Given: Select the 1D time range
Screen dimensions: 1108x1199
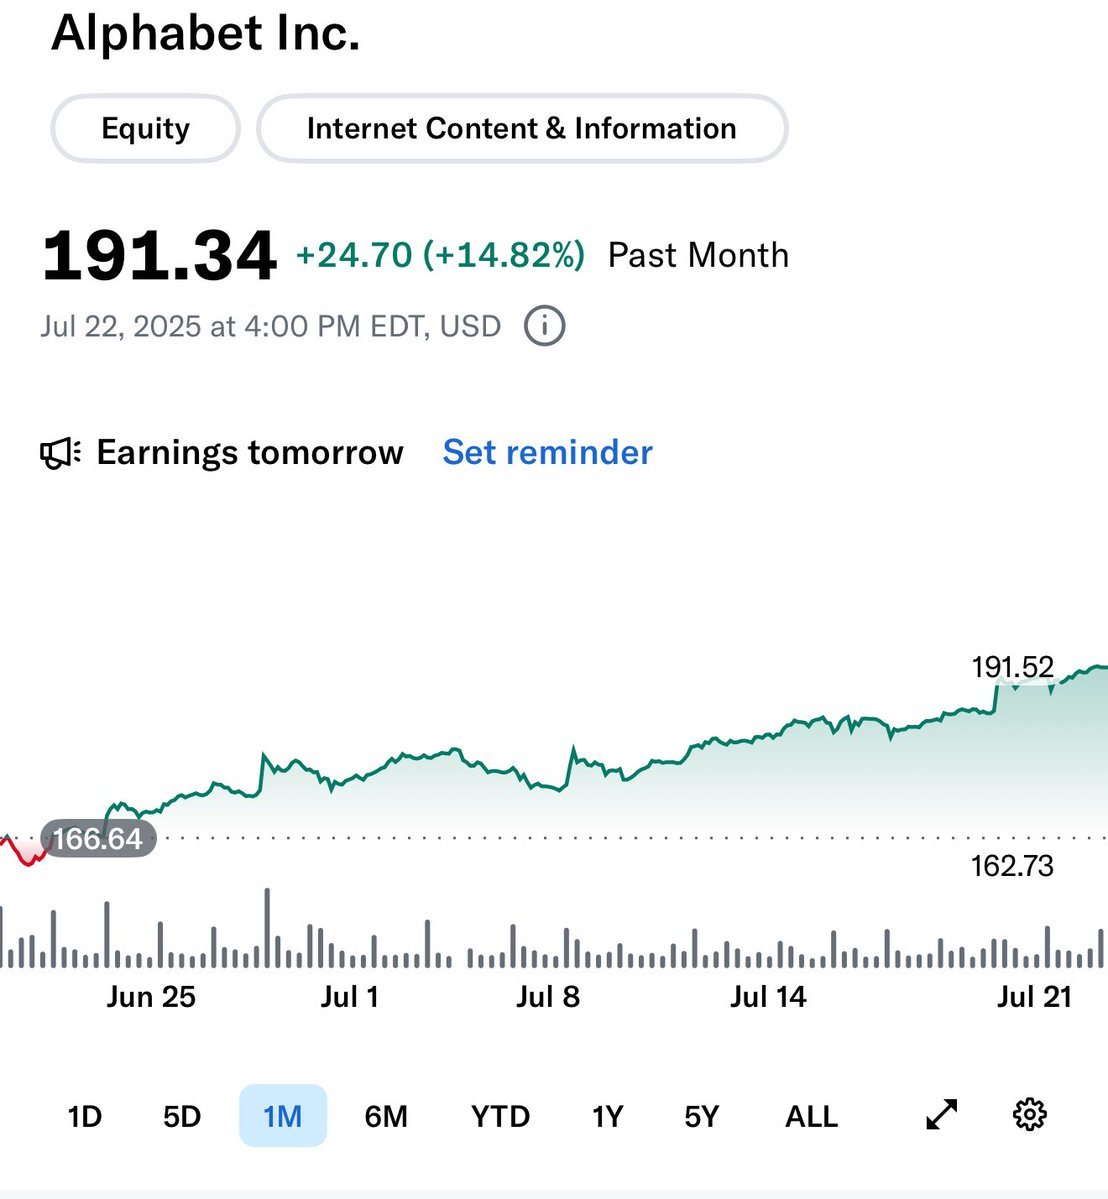Looking at the screenshot, I should point(85,1116).
